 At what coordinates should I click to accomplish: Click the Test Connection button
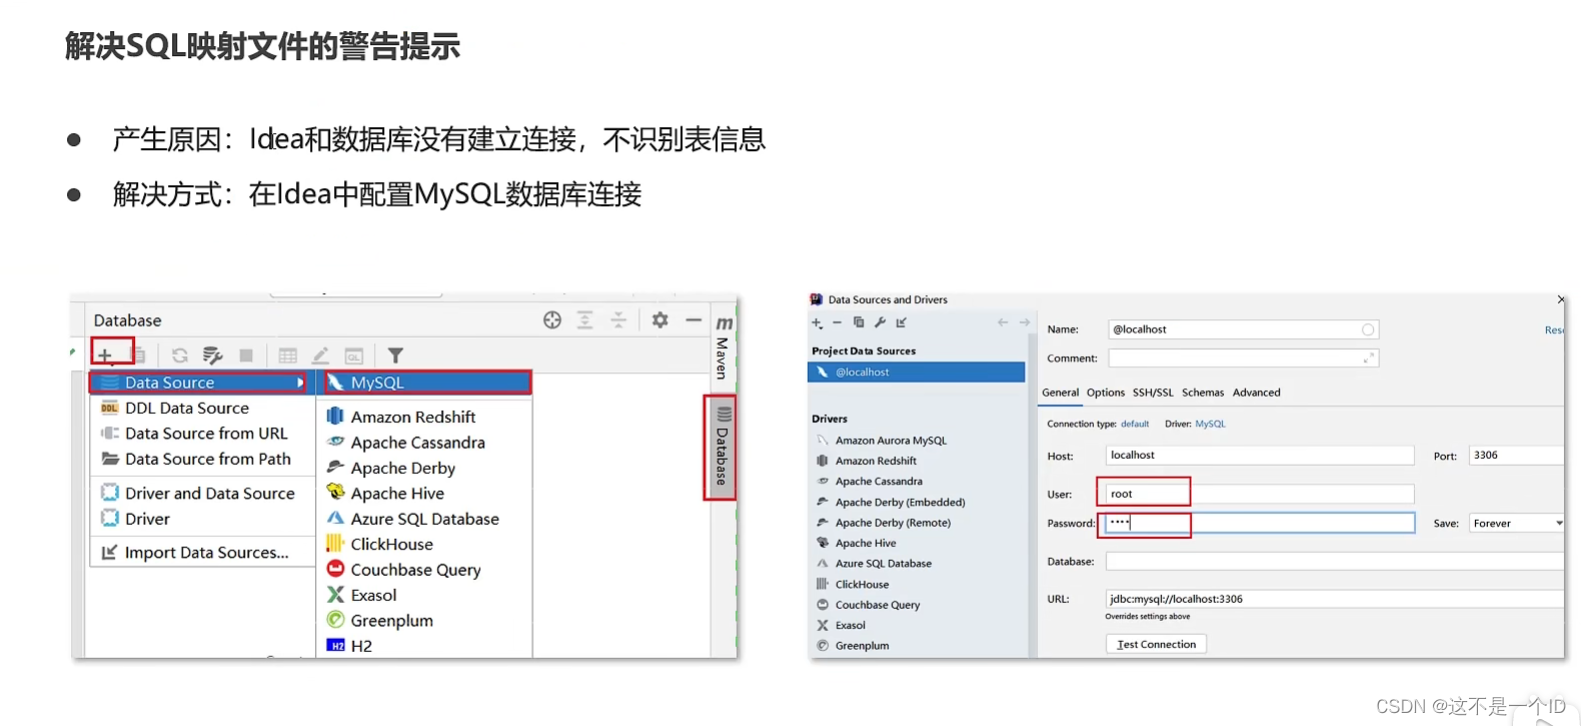pyautogui.click(x=1156, y=644)
